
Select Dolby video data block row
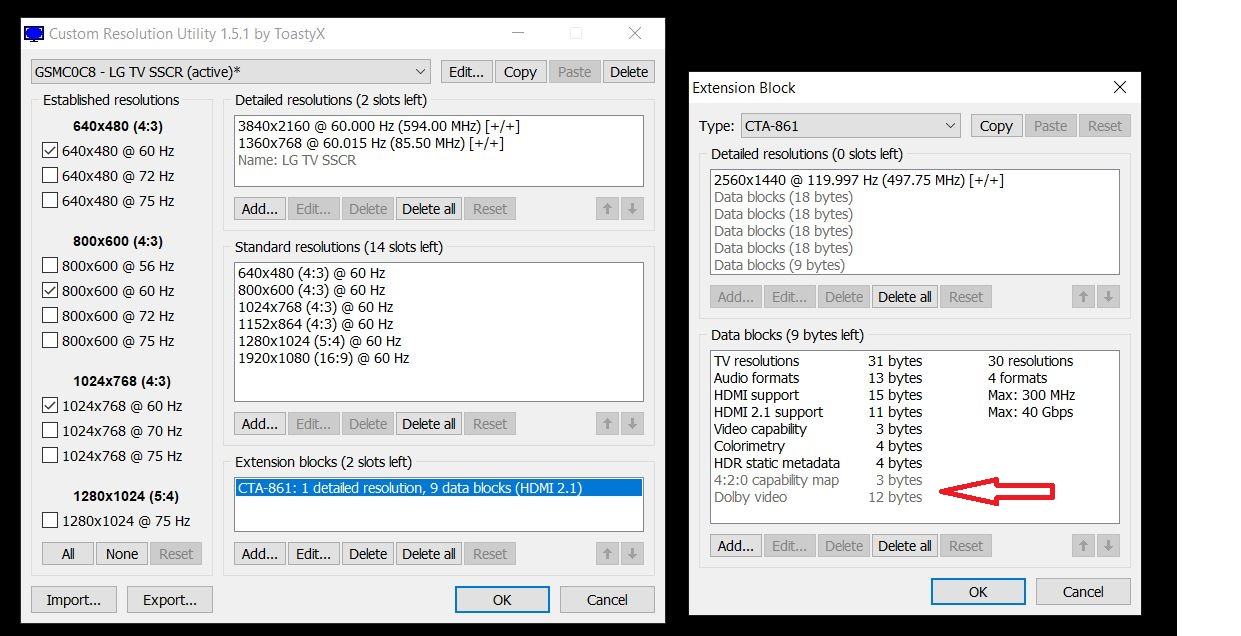[915, 497]
